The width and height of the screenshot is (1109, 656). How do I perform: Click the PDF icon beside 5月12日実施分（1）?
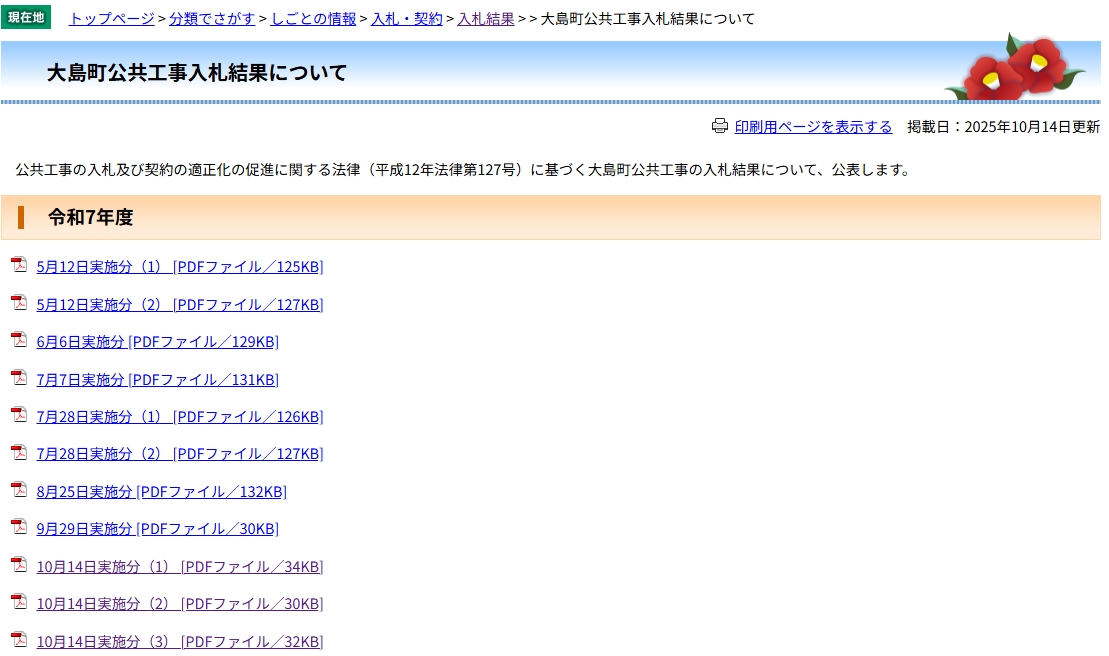[19, 265]
